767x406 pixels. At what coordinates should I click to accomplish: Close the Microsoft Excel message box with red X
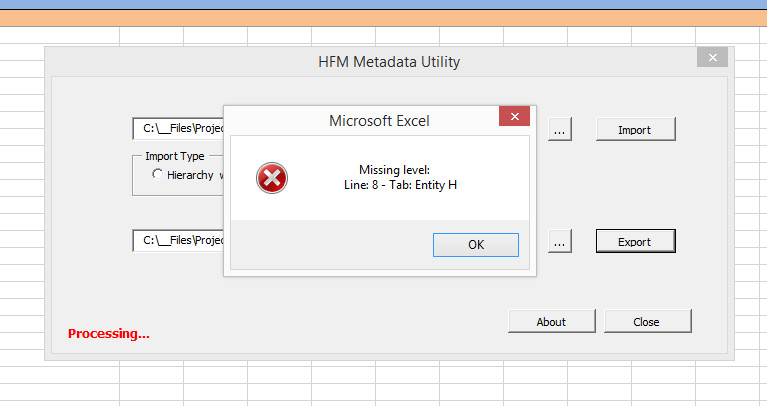tap(514, 118)
